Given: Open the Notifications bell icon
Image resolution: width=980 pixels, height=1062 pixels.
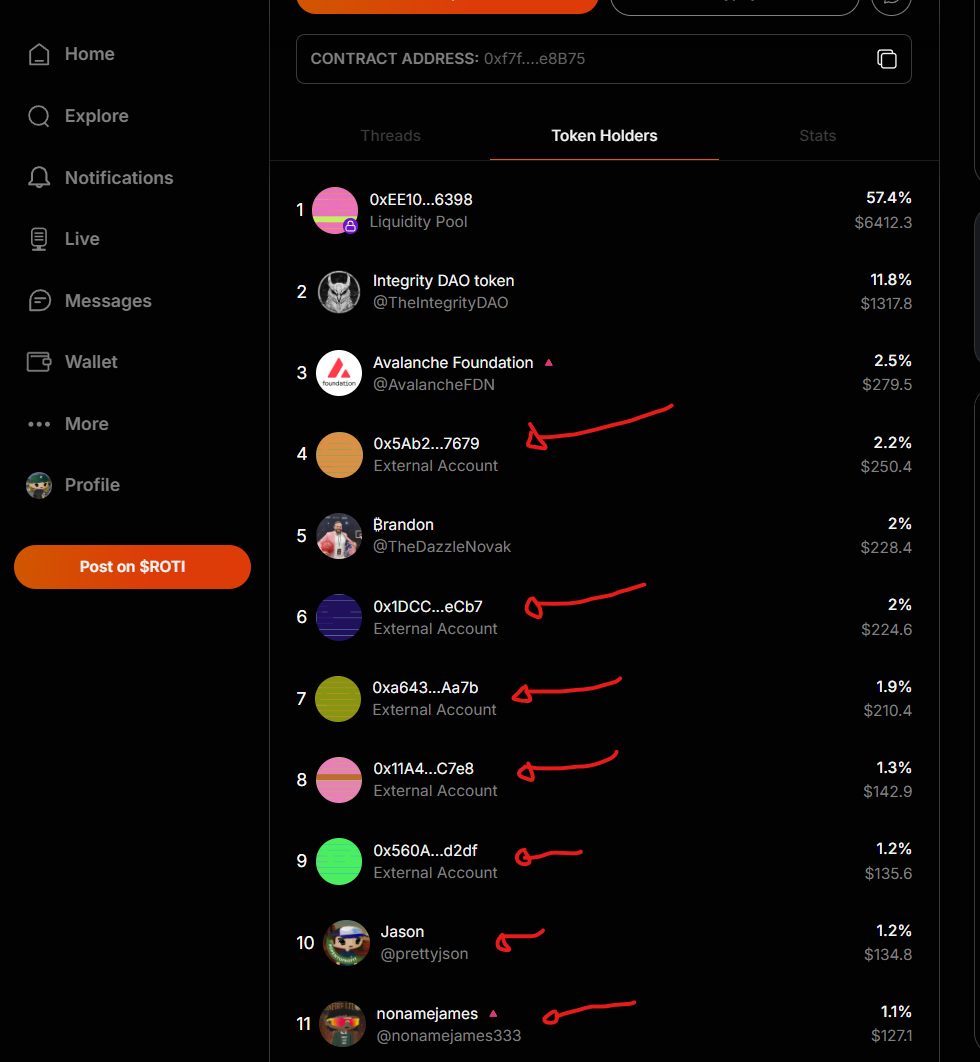Looking at the screenshot, I should [39, 178].
